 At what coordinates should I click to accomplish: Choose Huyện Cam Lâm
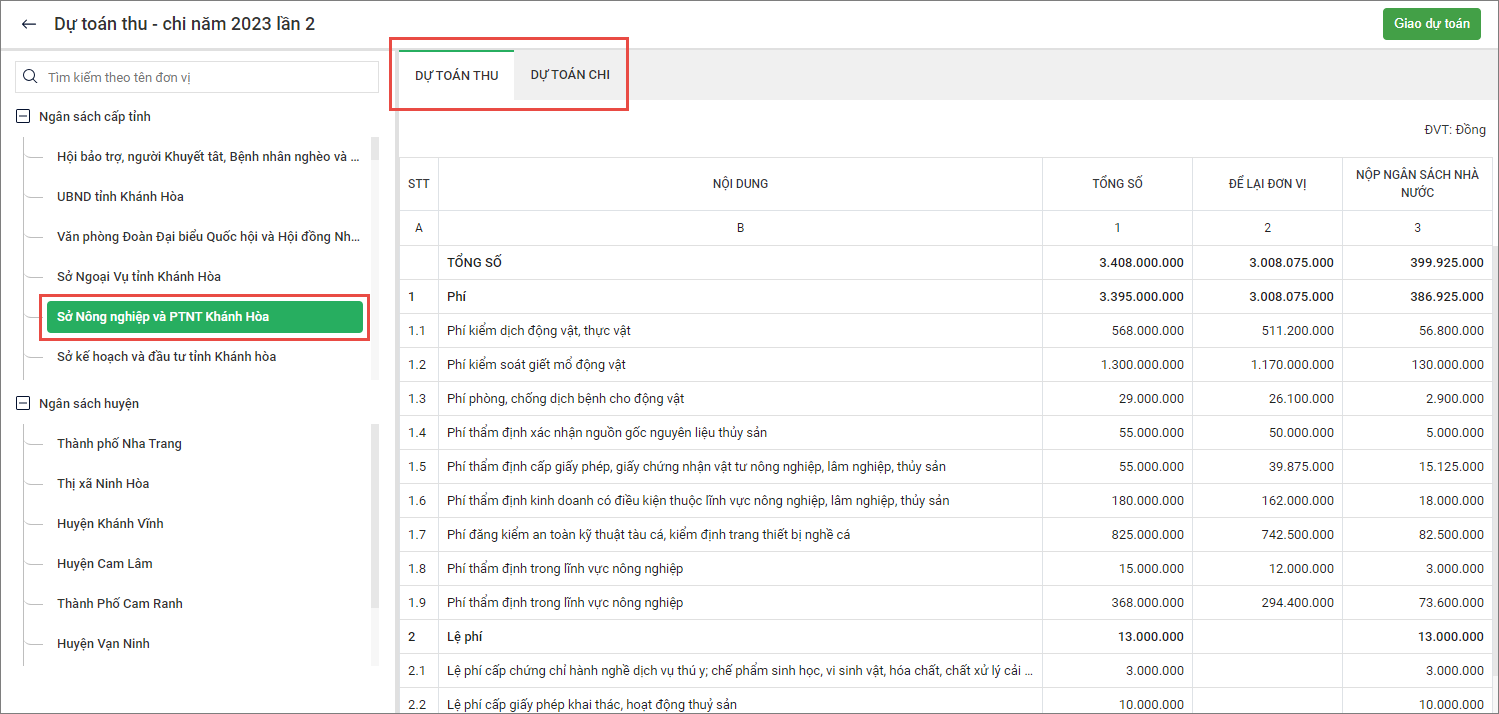[105, 564]
